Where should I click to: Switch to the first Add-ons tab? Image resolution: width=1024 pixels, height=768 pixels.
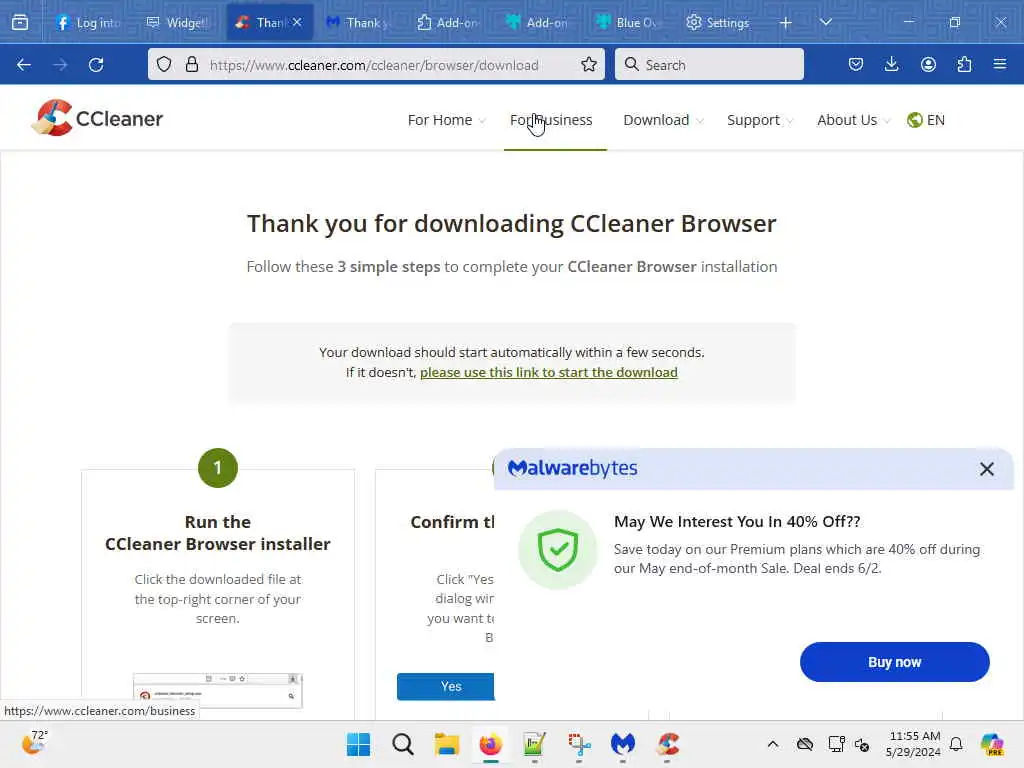448,23
